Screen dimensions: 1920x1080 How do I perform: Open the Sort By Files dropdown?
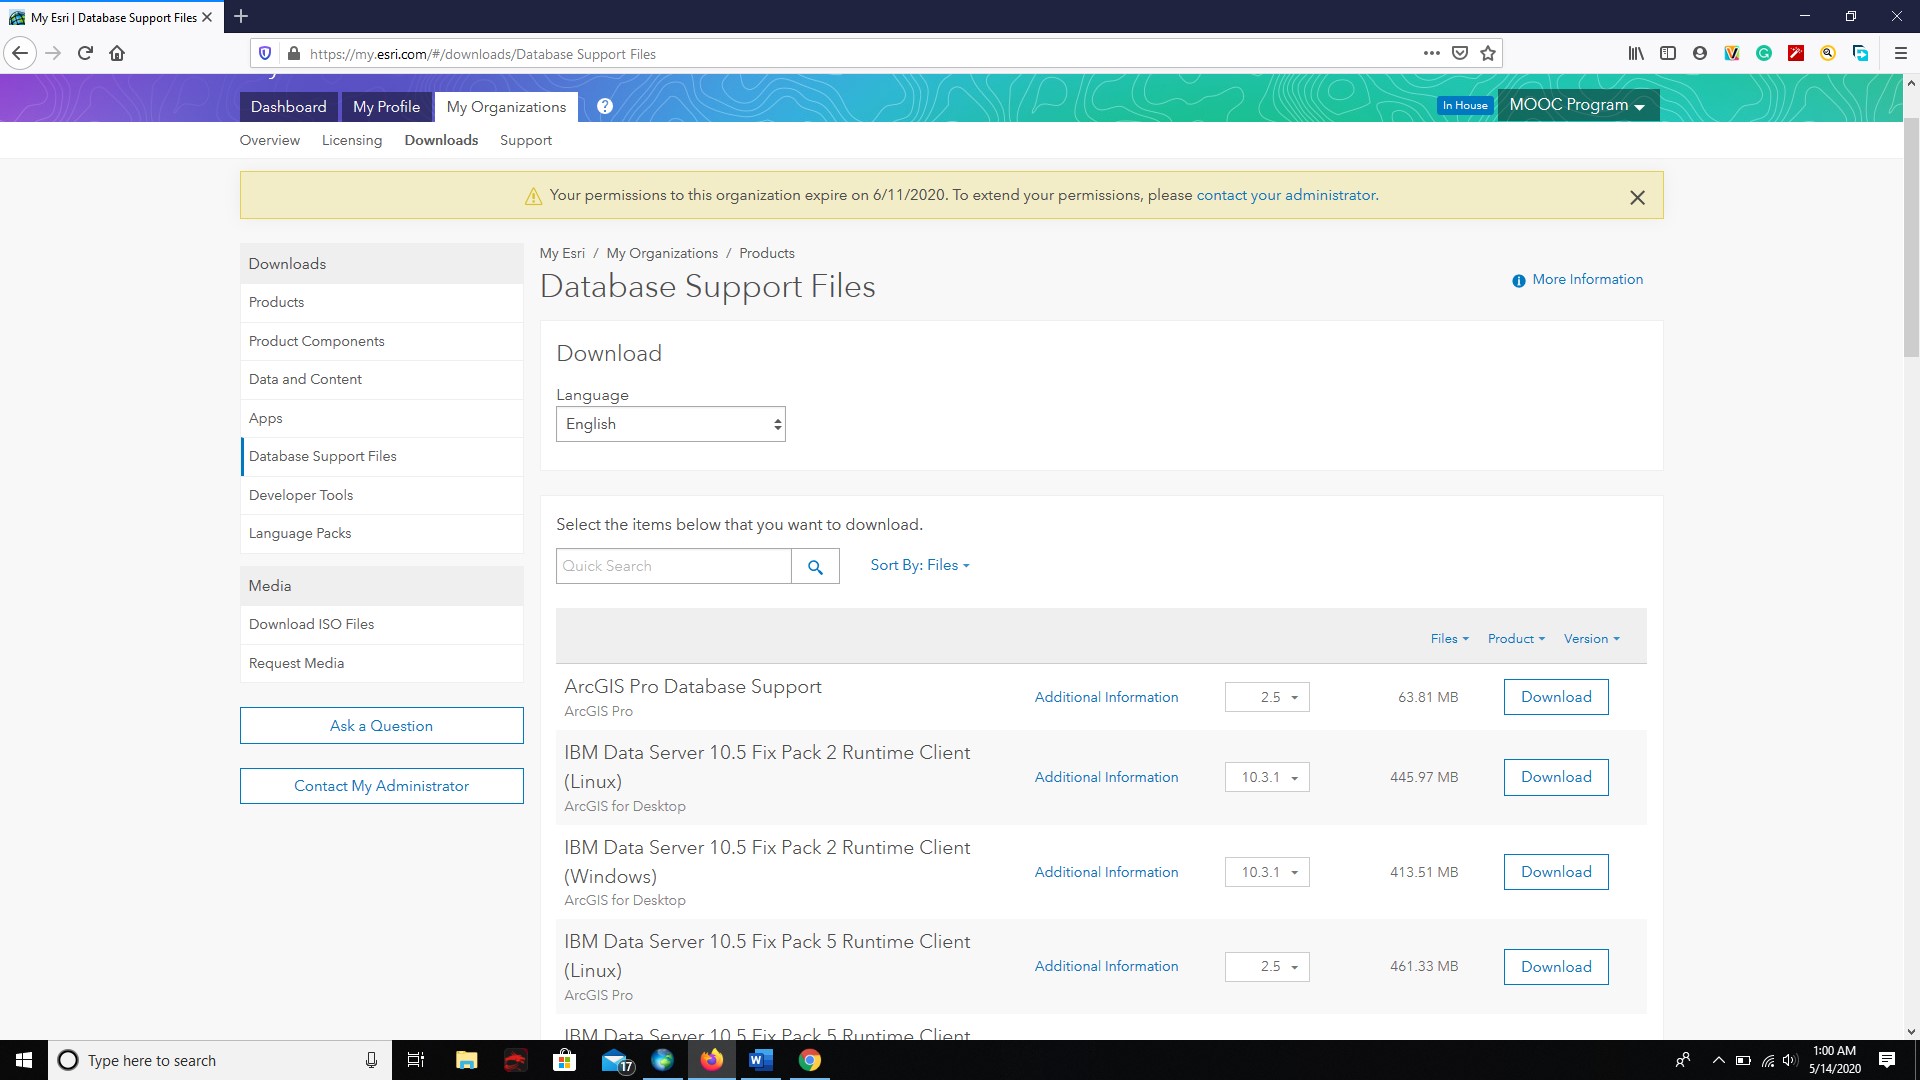click(x=919, y=565)
